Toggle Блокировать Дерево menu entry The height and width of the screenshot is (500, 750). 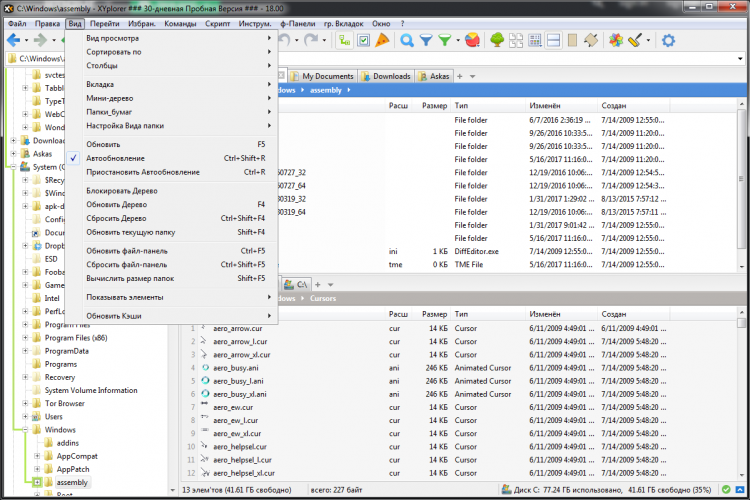pyautogui.click(x=172, y=191)
